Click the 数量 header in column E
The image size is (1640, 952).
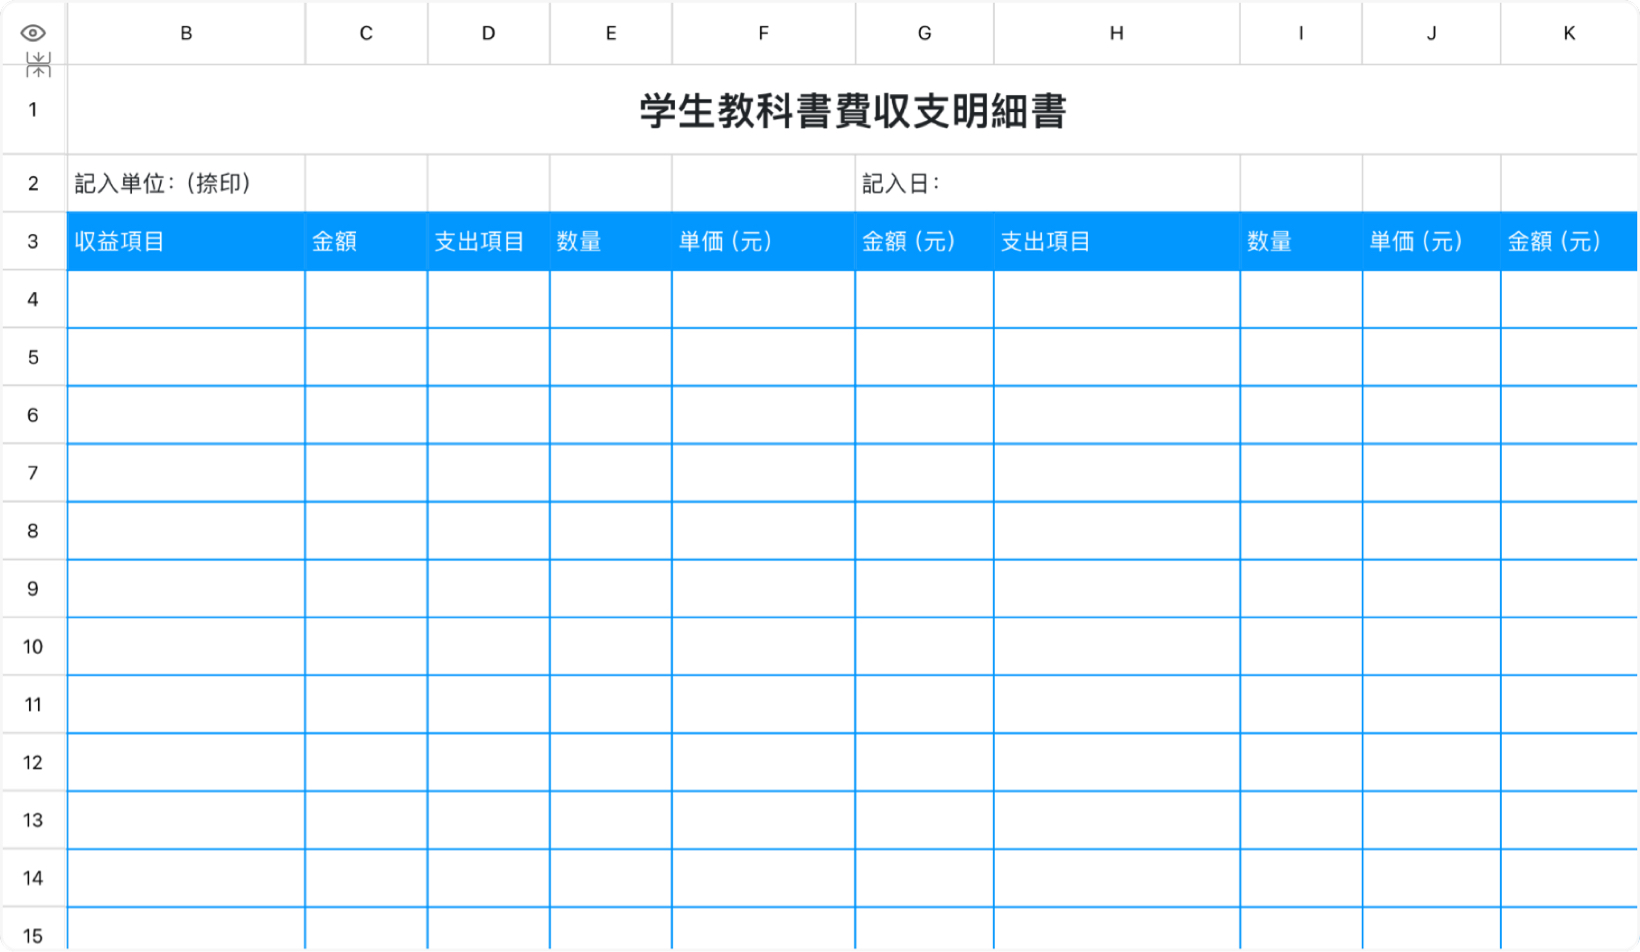pyautogui.click(x=611, y=241)
